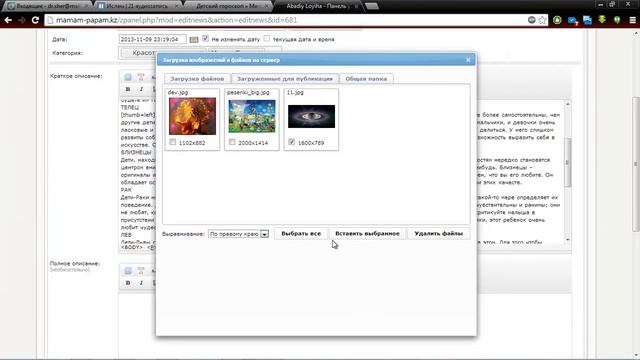Switch to the 'Общая папка' tab
This screenshot has width=640, height=360.
[x=366, y=79]
